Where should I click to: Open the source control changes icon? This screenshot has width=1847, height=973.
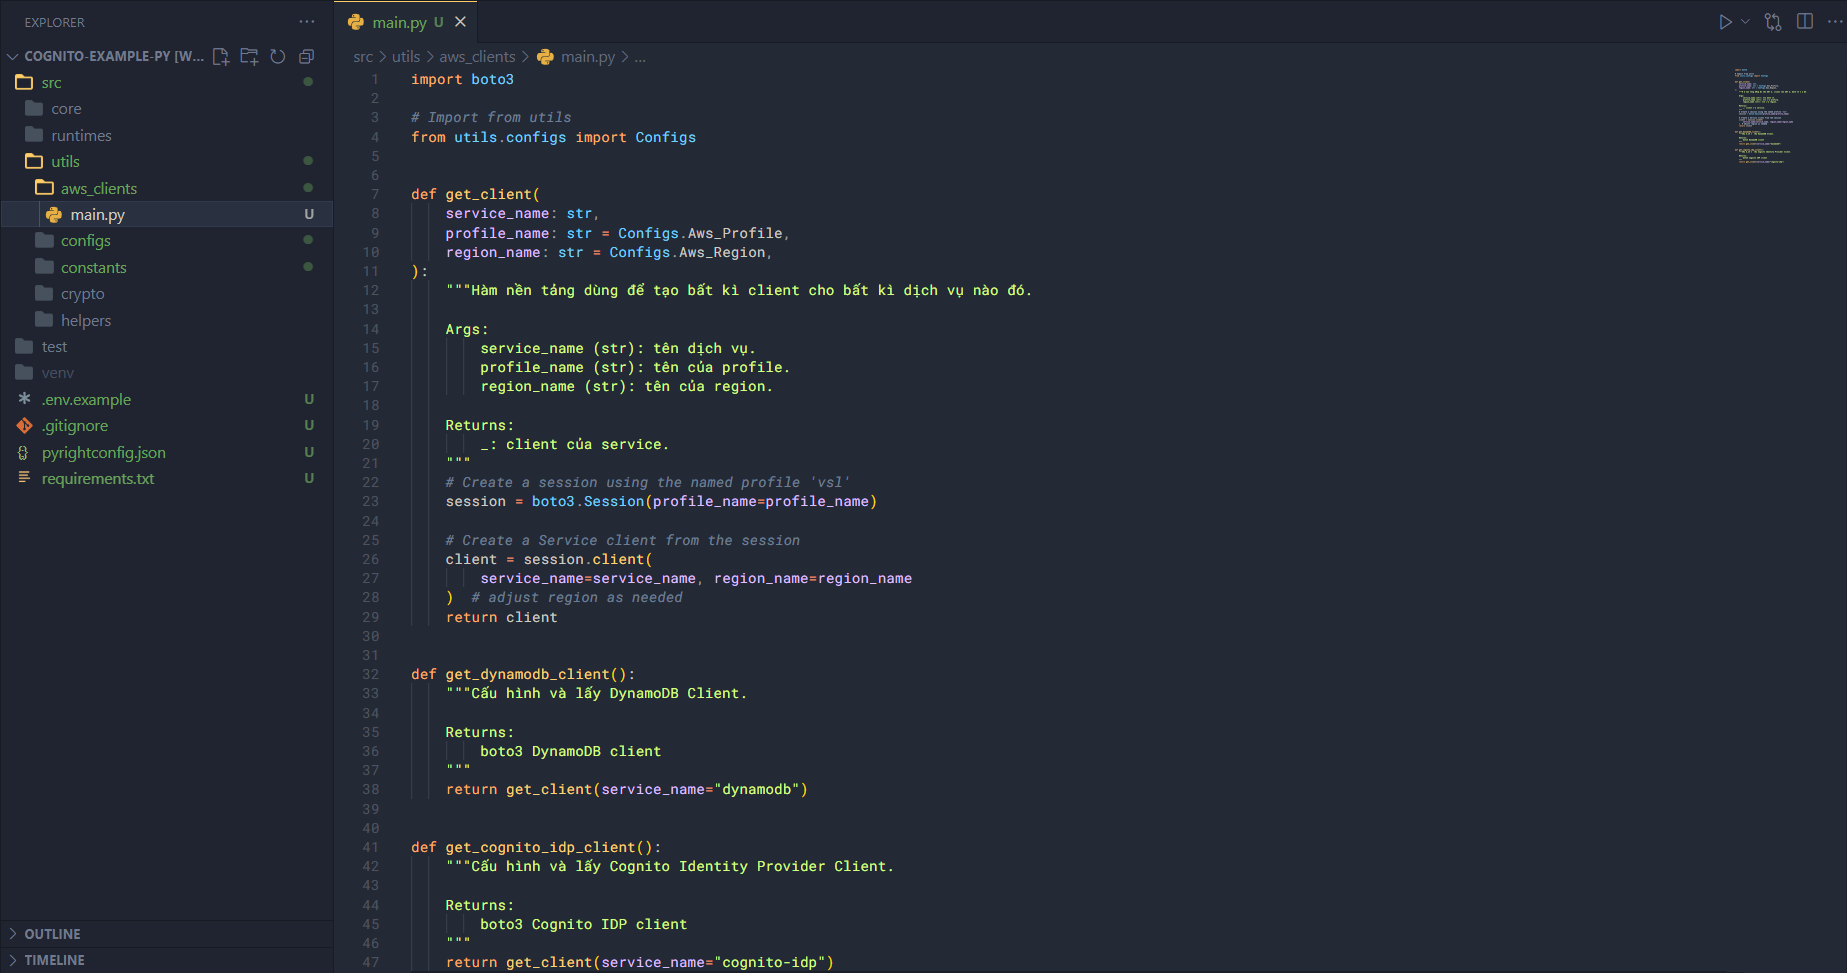point(1773,22)
